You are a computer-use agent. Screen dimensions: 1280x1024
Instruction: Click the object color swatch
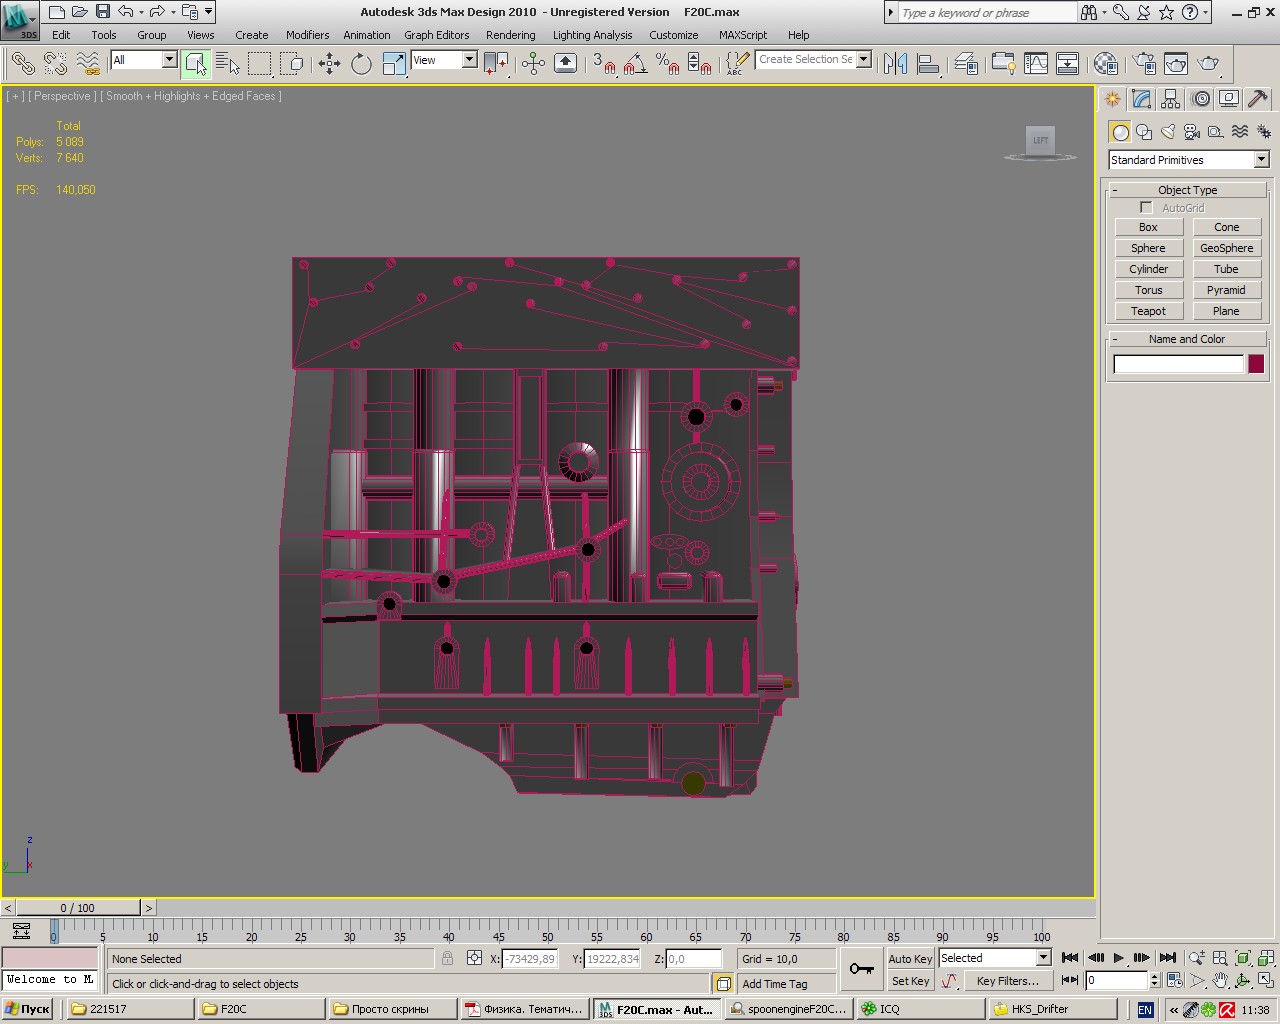[x=1256, y=364]
